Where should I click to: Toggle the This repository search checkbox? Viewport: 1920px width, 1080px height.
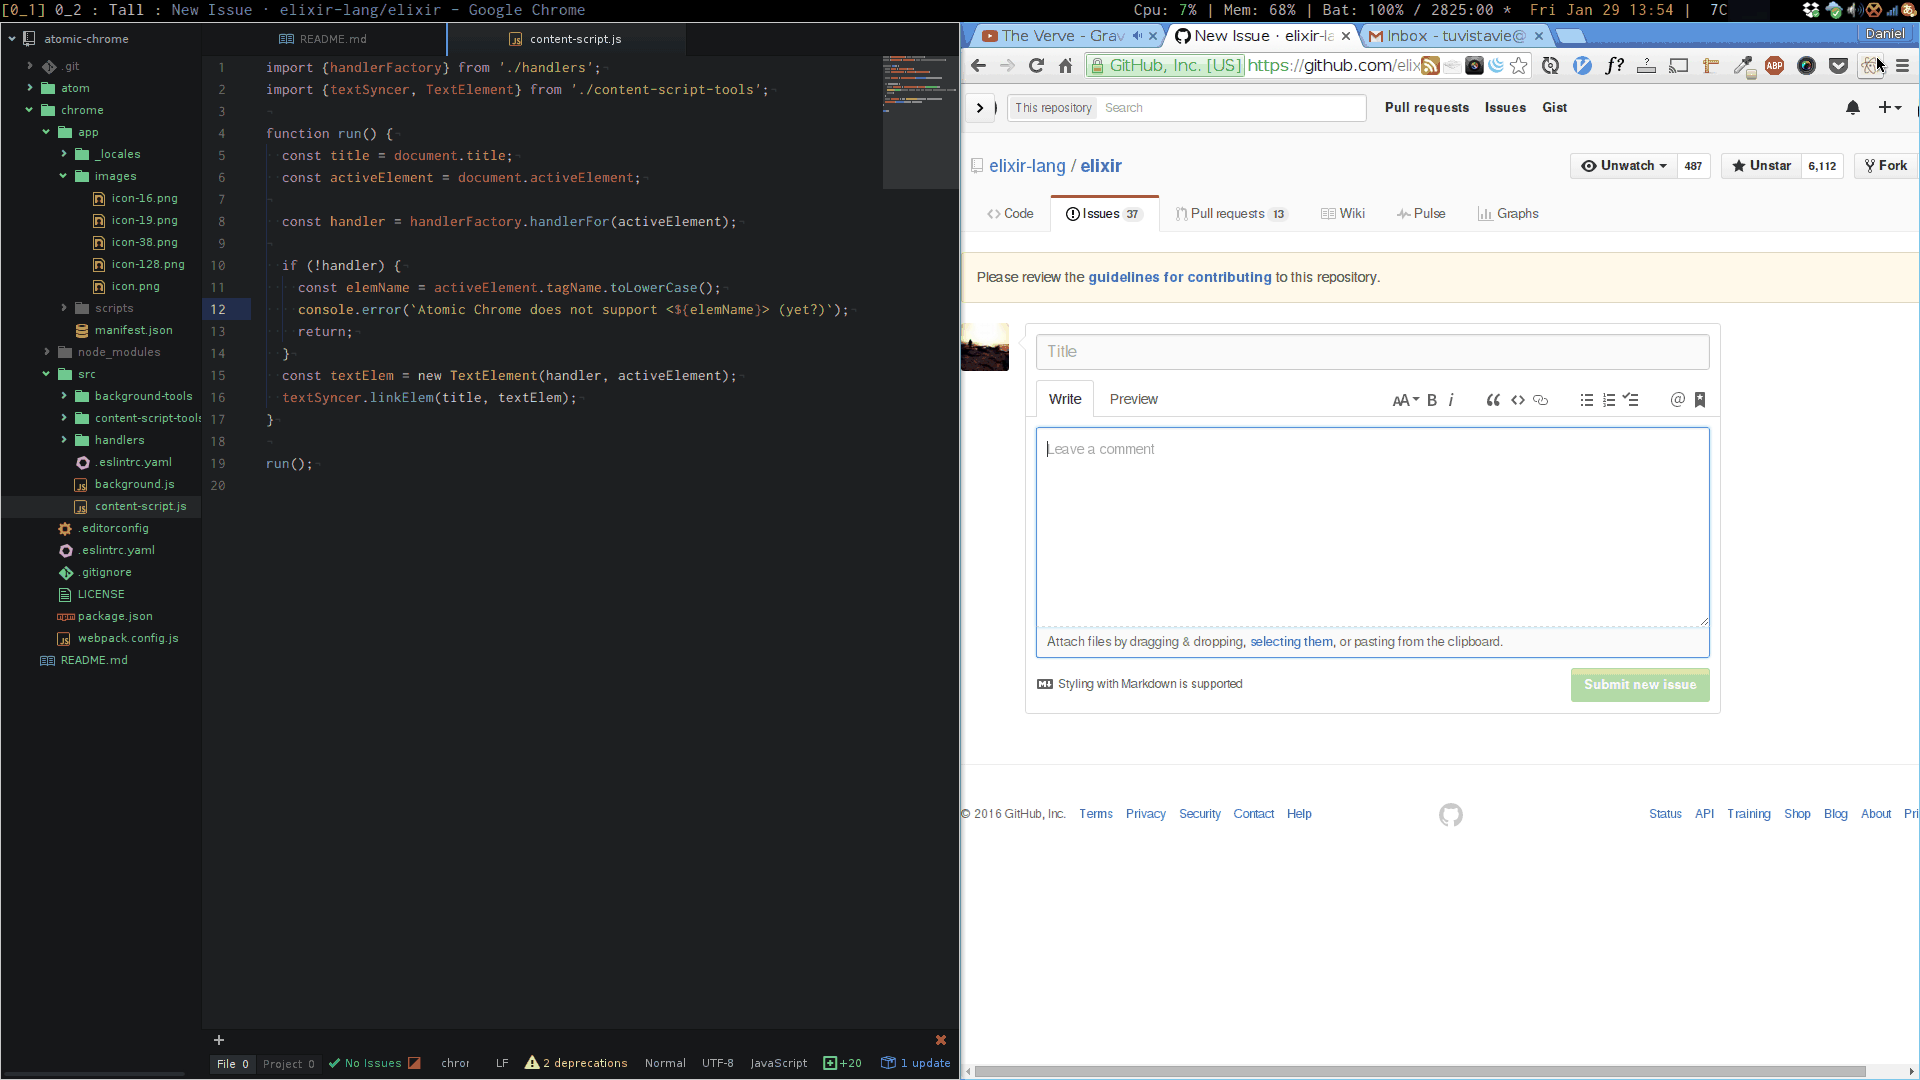1054,108
